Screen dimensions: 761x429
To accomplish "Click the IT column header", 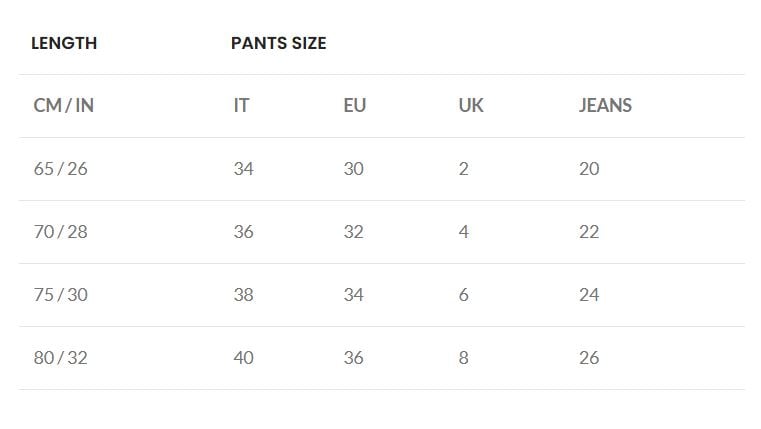I will tap(241, 105).
